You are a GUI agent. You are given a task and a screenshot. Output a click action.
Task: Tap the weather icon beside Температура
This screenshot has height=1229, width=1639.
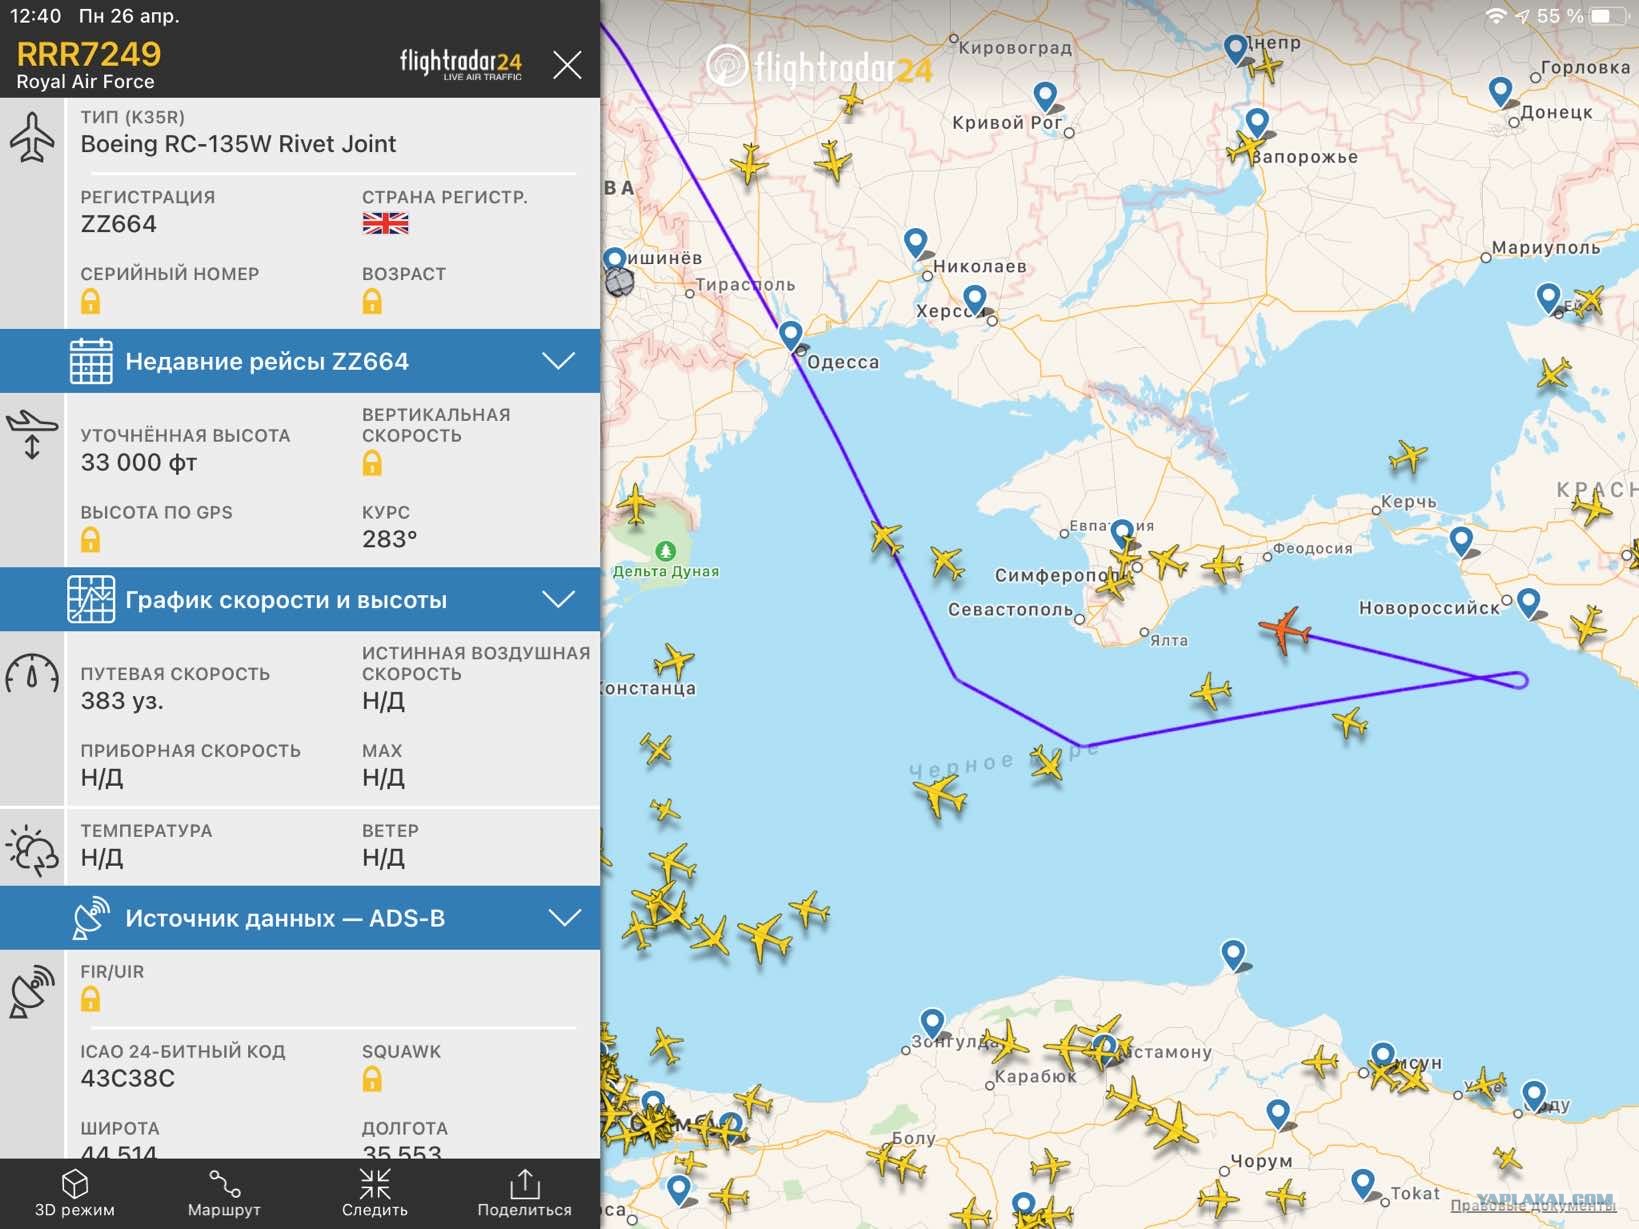32,851
